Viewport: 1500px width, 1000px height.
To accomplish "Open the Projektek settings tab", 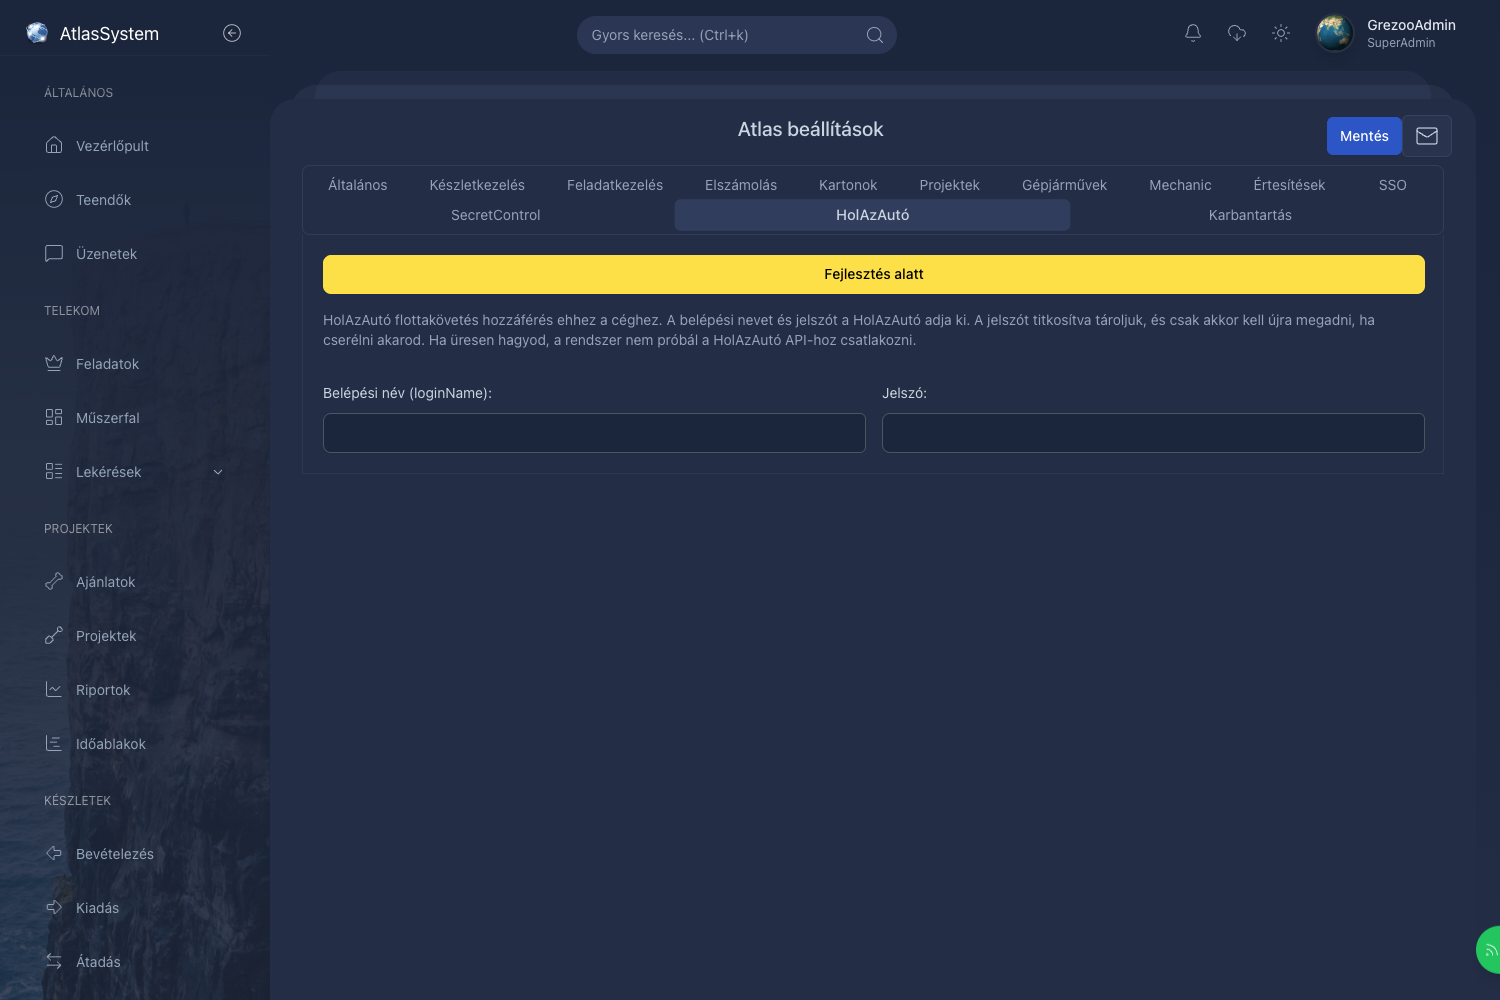I will (x=950, y=185).
